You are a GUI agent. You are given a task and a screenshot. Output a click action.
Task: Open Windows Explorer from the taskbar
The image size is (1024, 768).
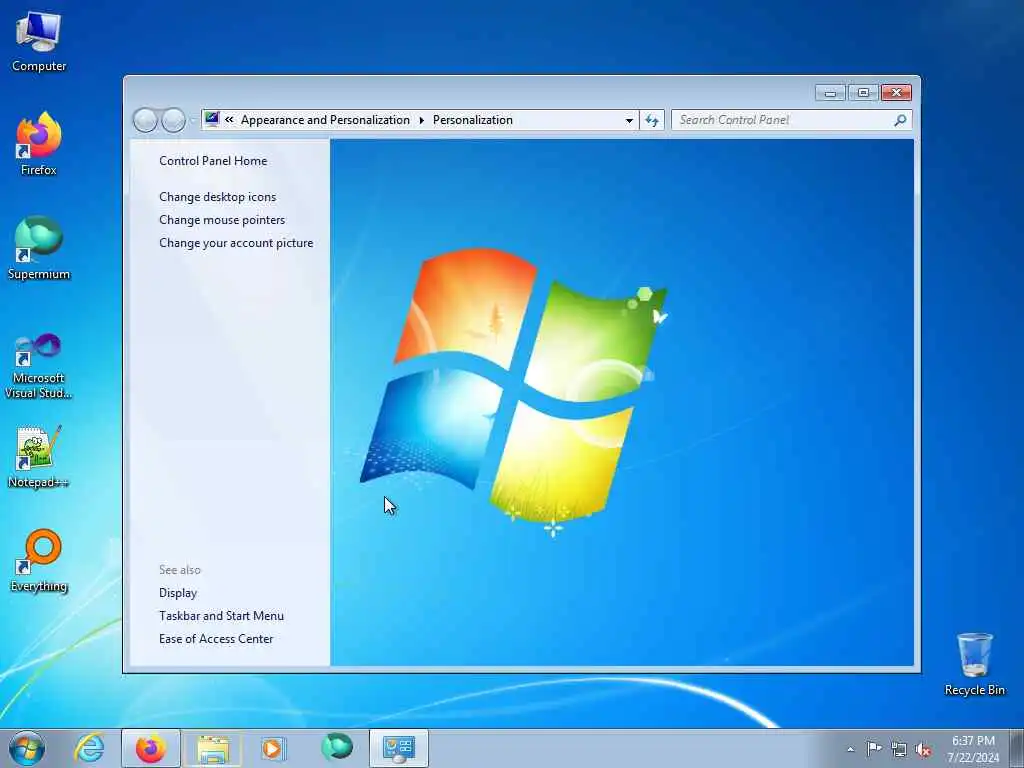[213, 748]
